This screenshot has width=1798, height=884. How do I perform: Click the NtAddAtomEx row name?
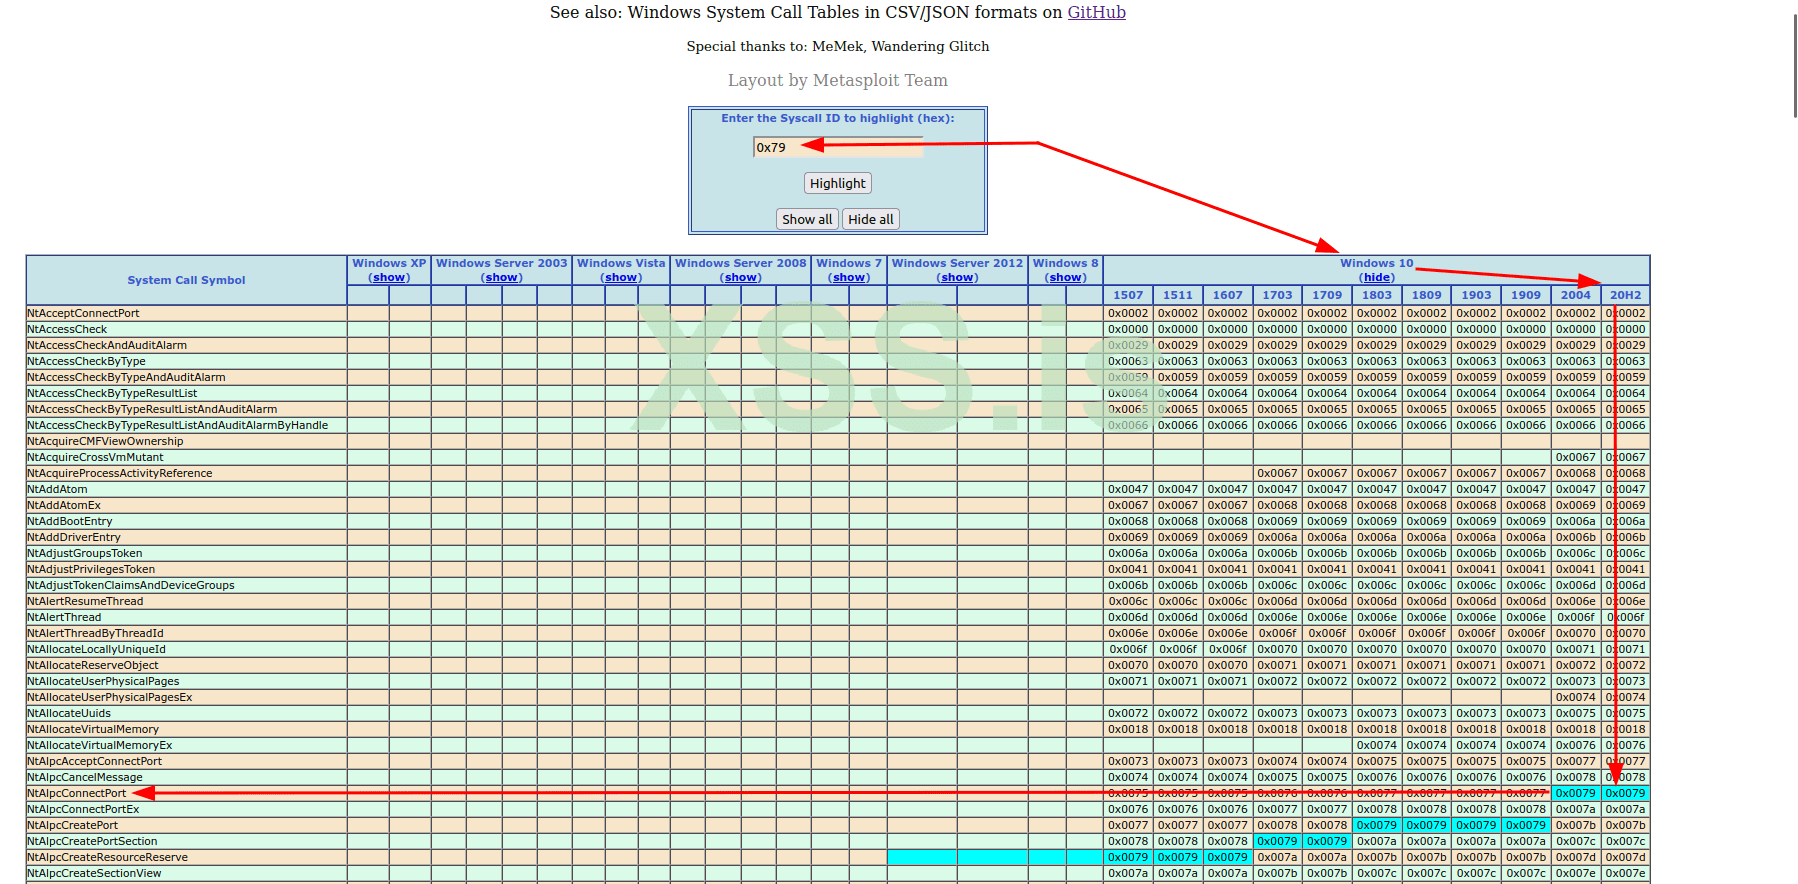[64, 505]
